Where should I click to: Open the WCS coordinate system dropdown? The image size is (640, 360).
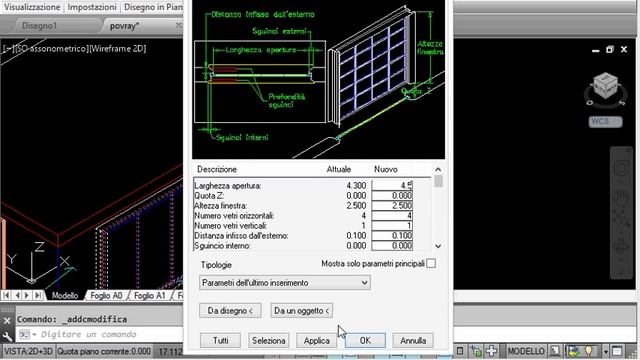(605, 122)
